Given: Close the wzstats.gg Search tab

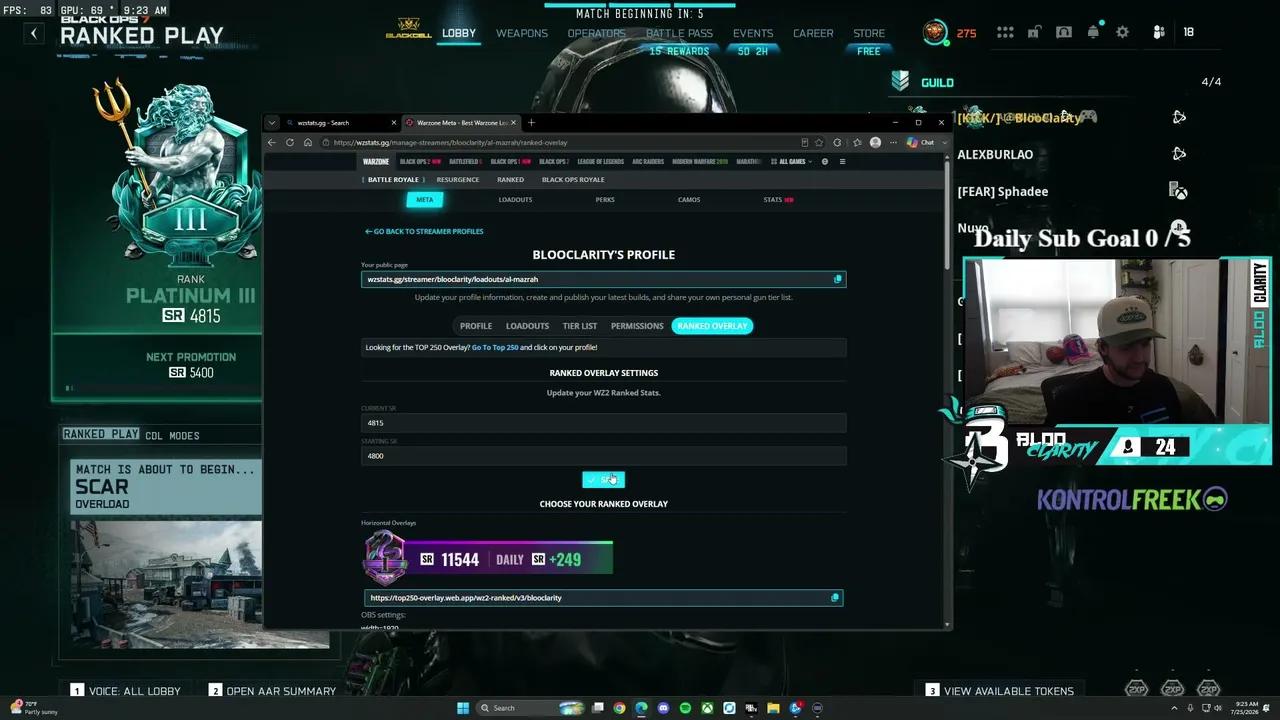Looking at the screenshot, I should pyautogui.click(x=394, y=123).
